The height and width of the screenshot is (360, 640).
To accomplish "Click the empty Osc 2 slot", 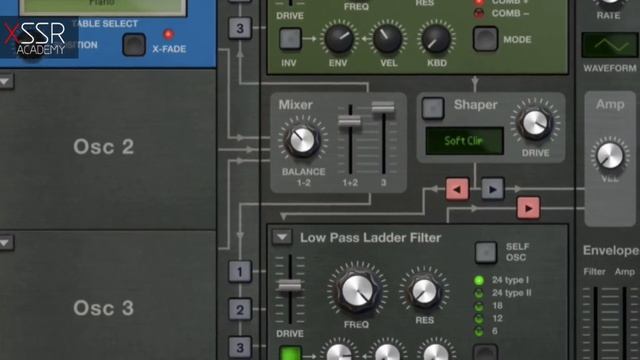I will click(x=108, y=149).
